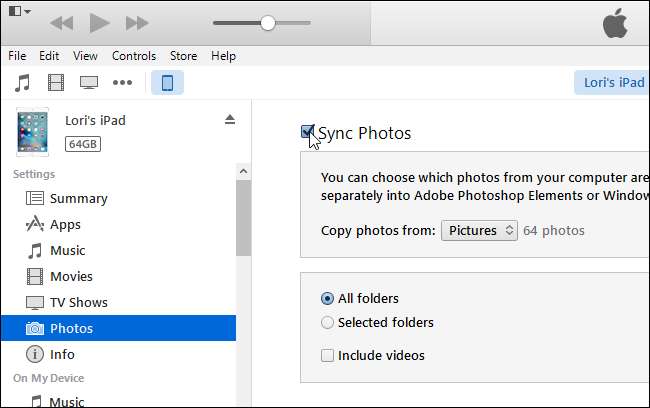The width and height of the screenshot is (650, 408).
Task: Skip to next track
Action: pos(137,22)
